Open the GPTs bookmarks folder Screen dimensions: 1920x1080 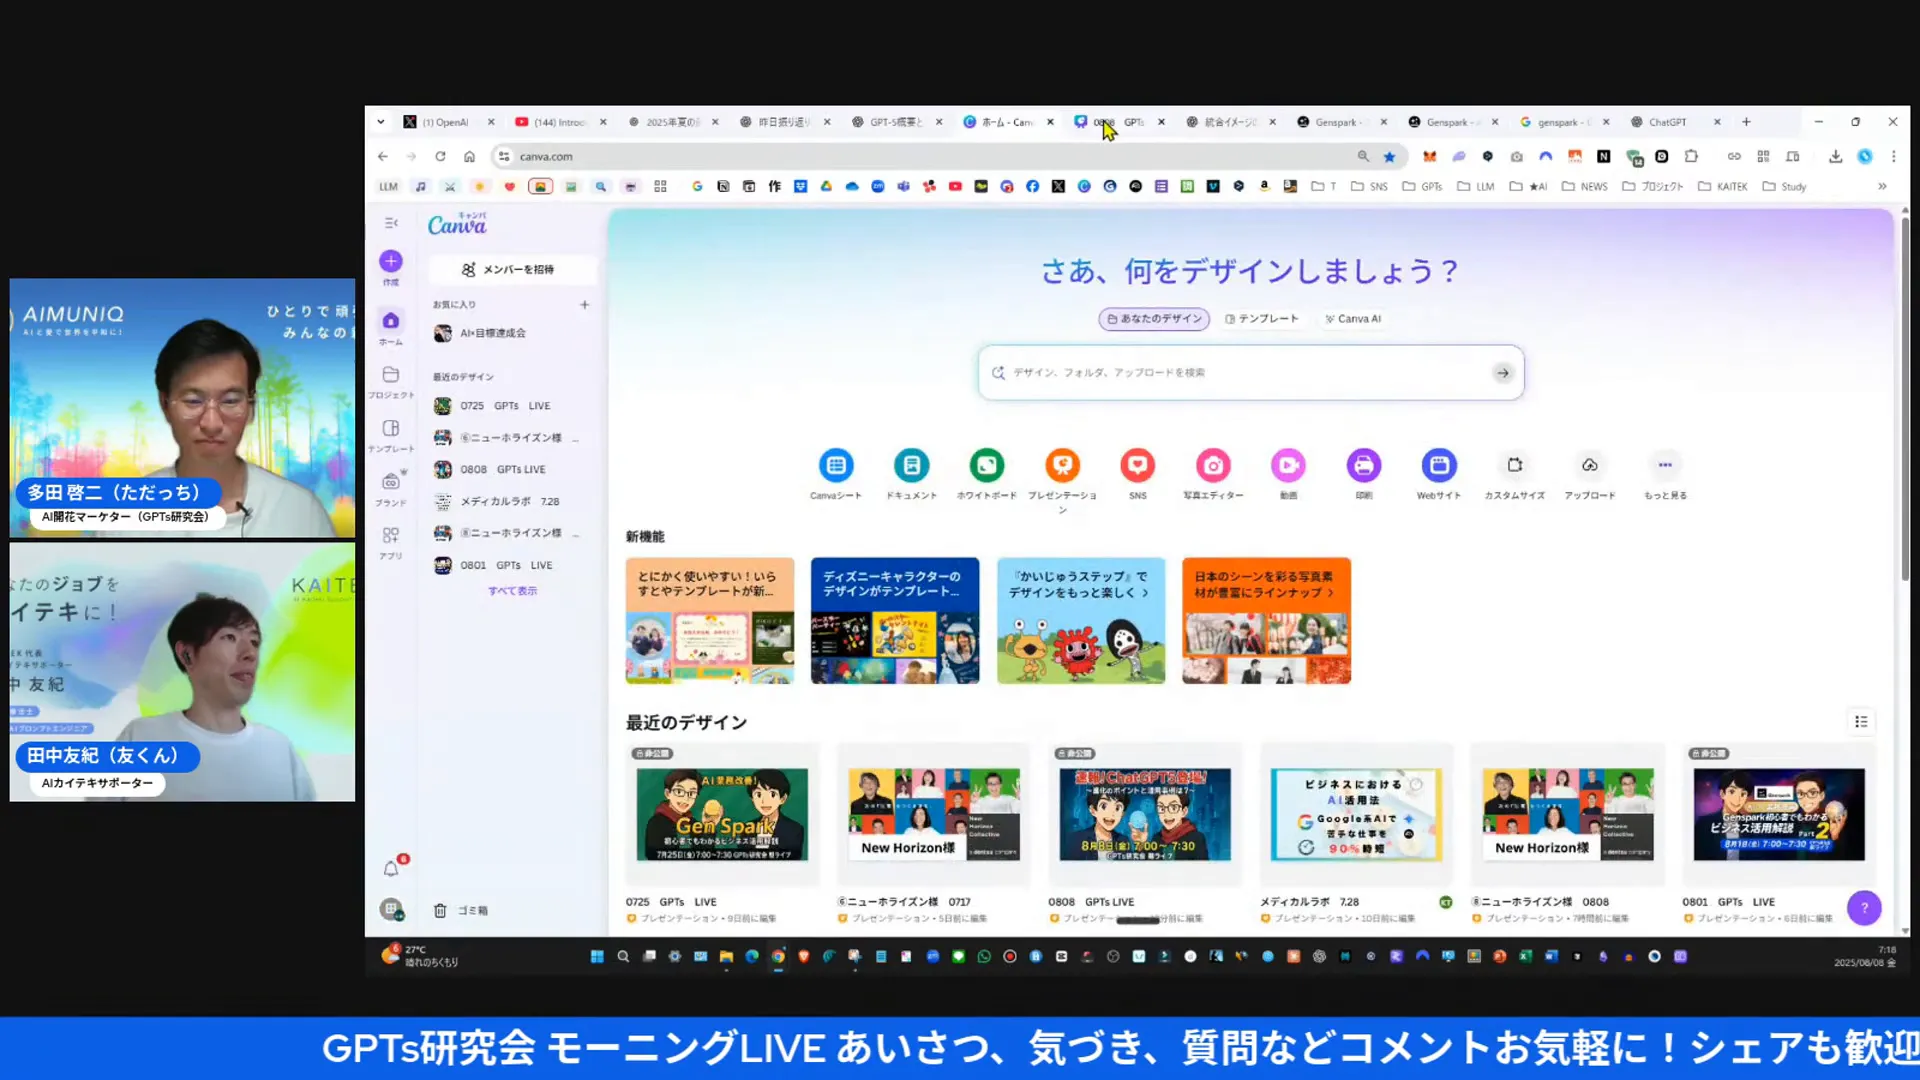coord(1422,187)
